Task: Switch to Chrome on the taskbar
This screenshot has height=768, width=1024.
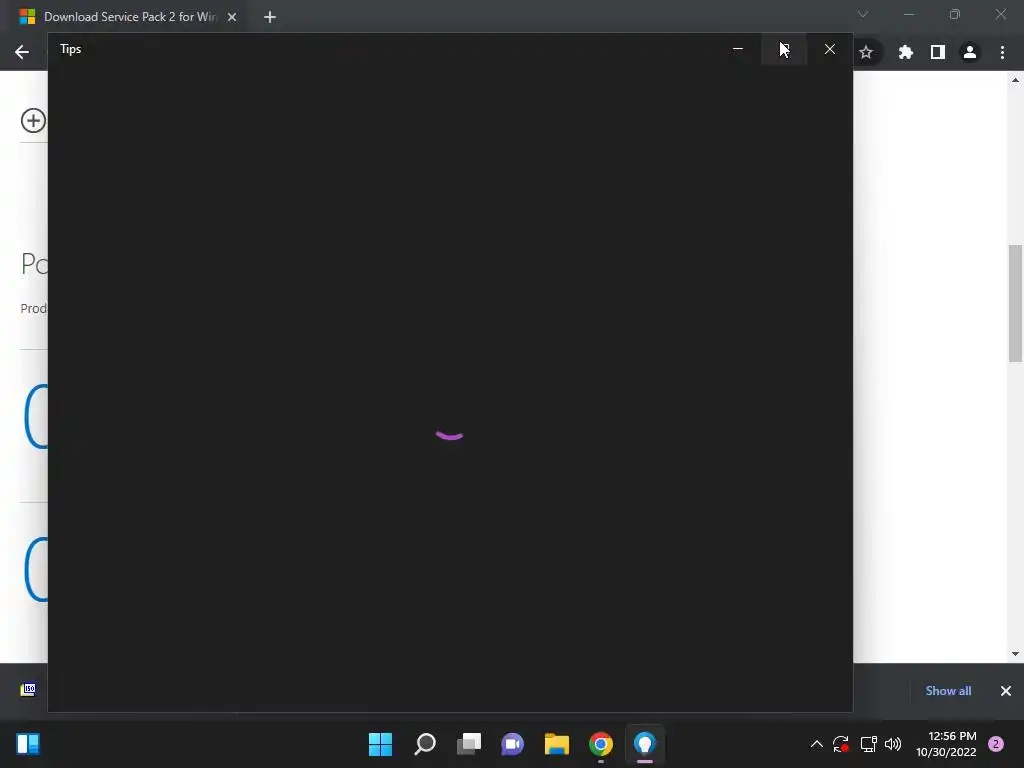Action: tap(601, 744)
